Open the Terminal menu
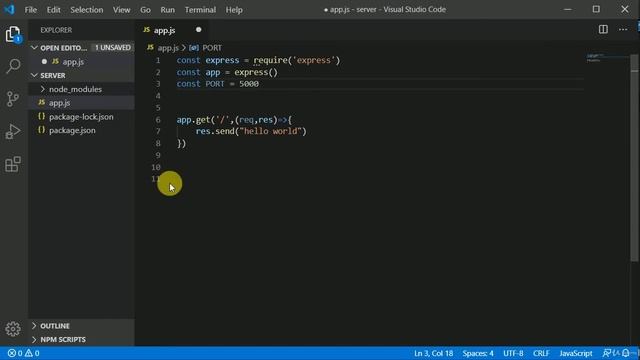The height and width of the screenshot is (360, 640). coord(200,9)
